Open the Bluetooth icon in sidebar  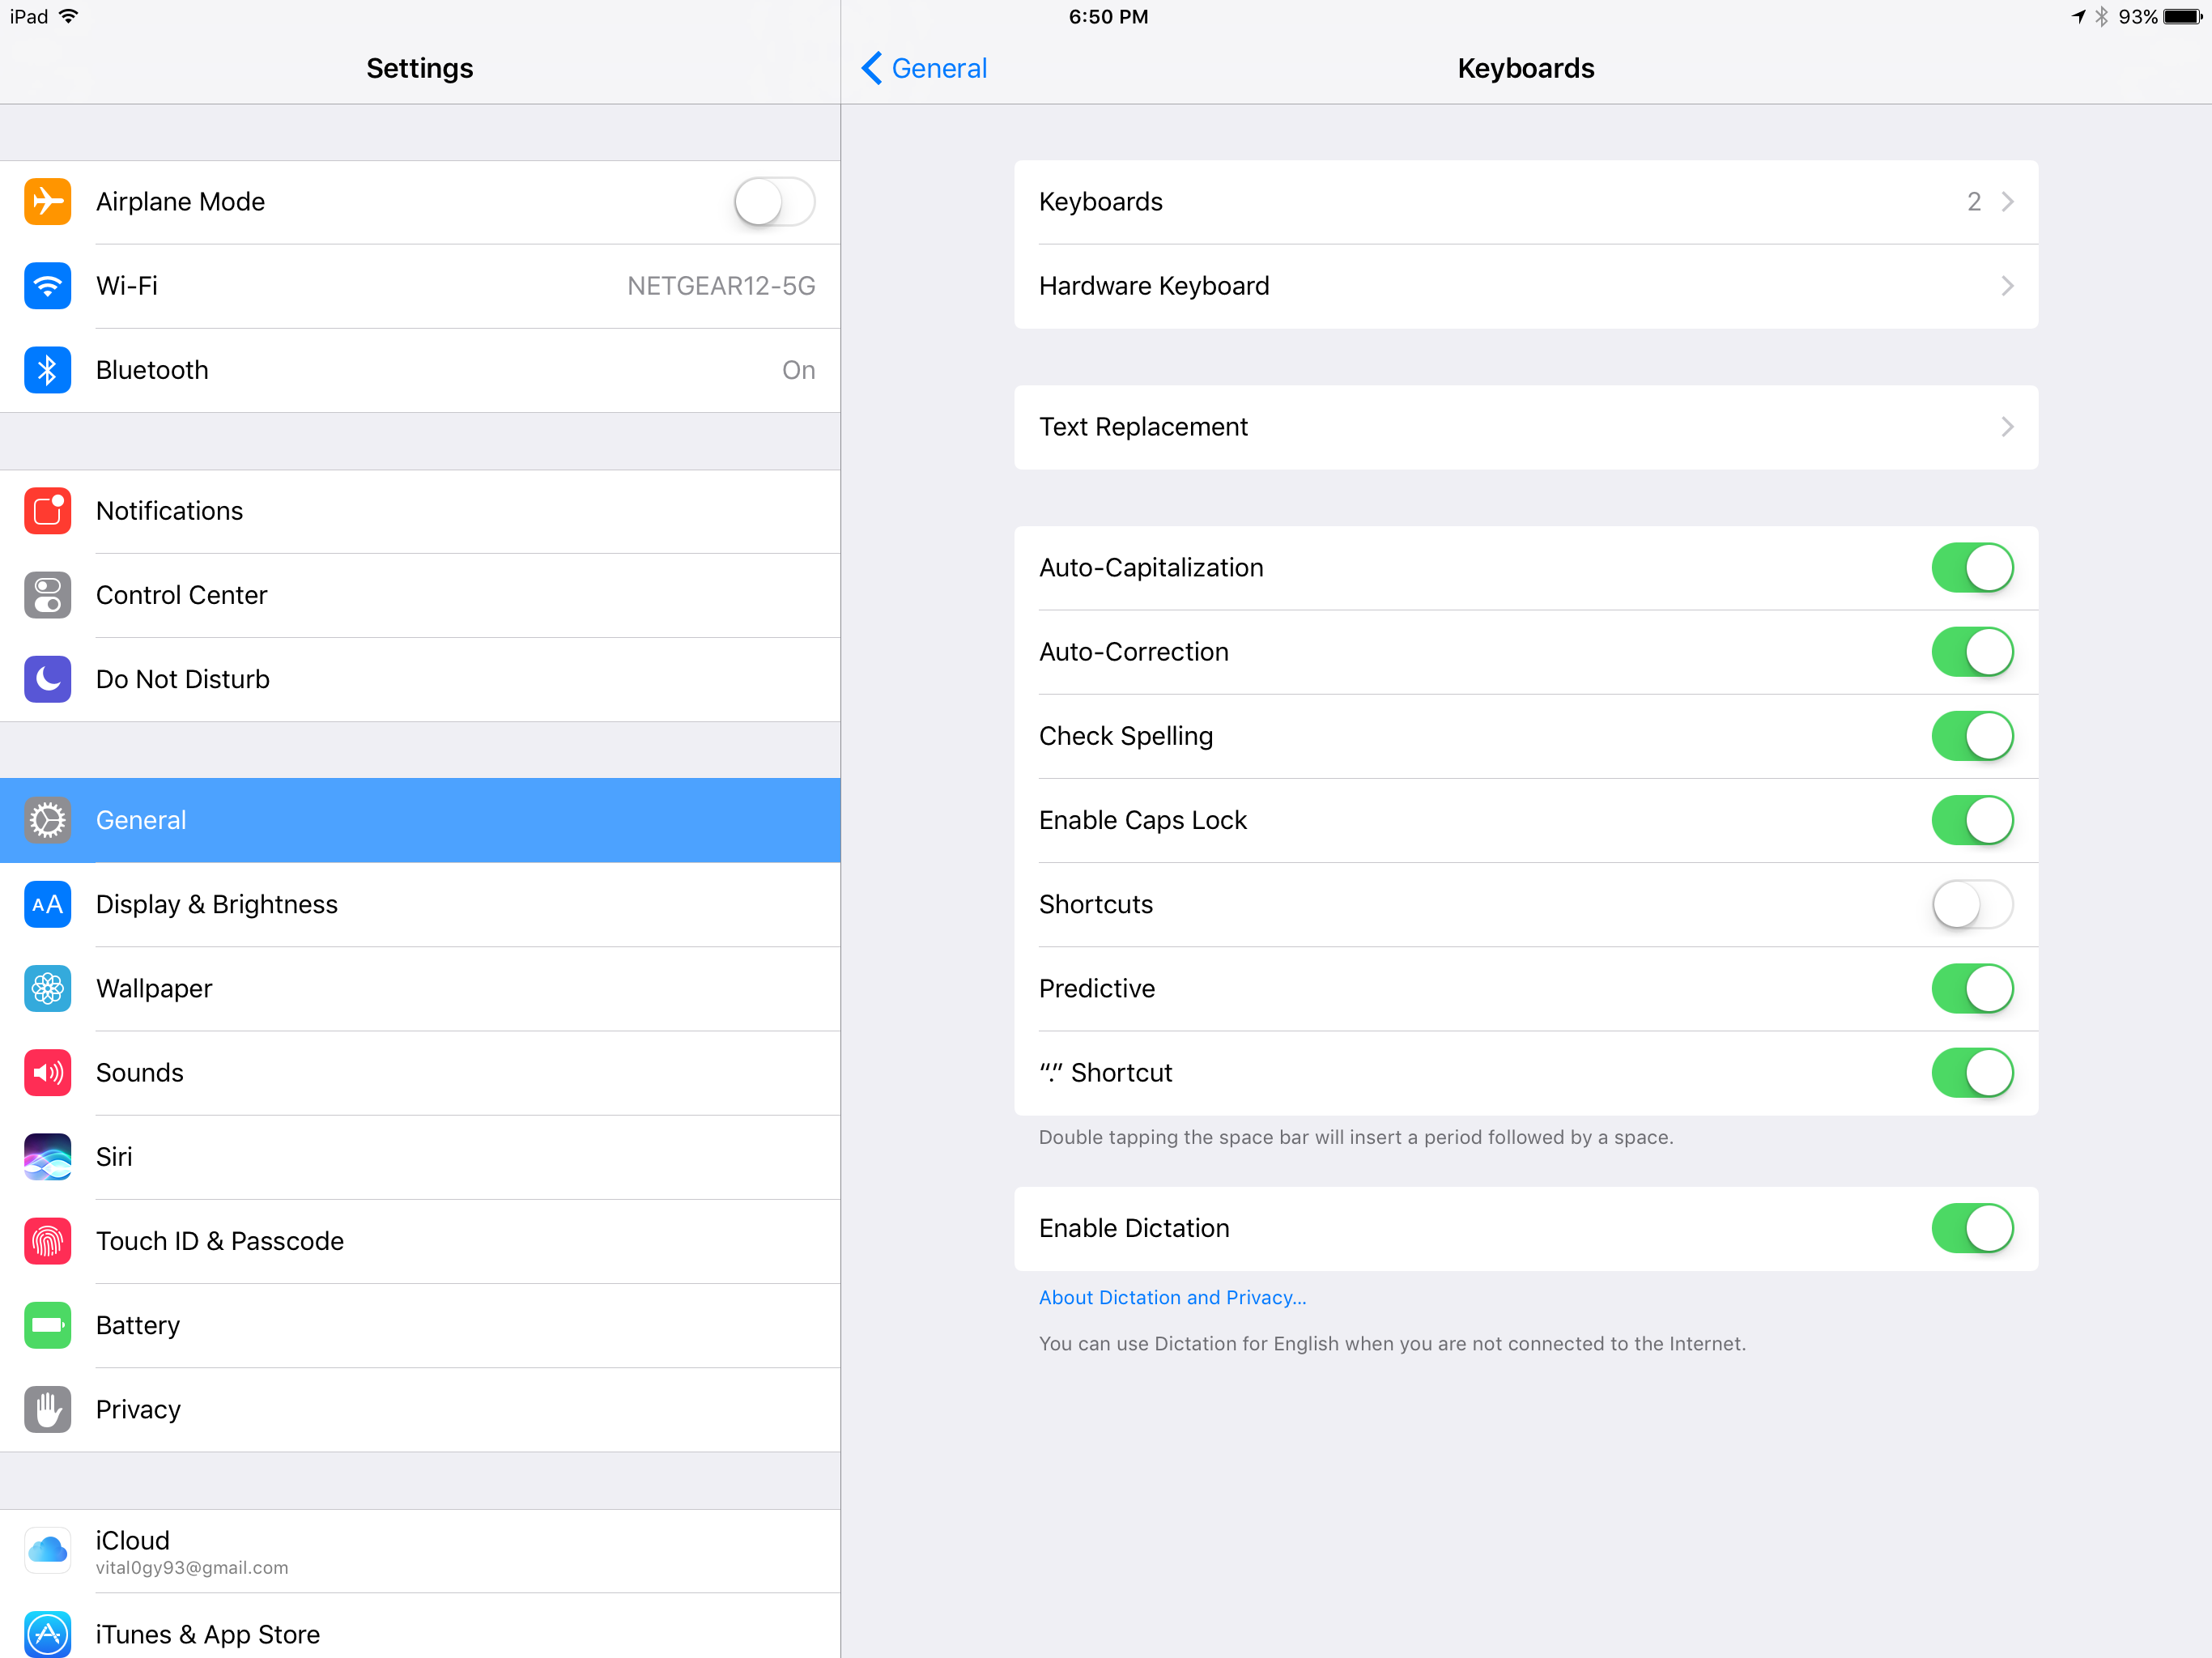coord(47,370)
